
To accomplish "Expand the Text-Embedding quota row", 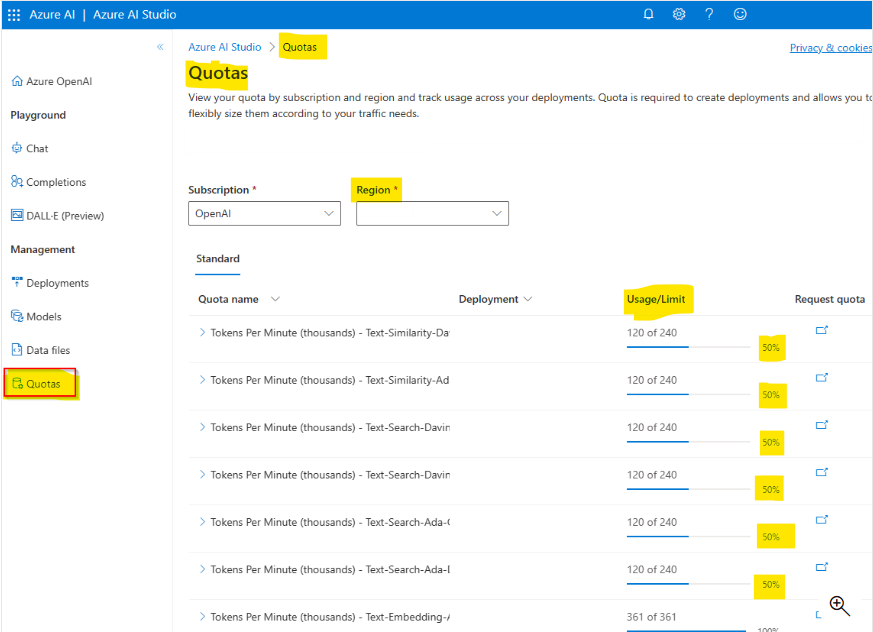I will coord(202,616).
